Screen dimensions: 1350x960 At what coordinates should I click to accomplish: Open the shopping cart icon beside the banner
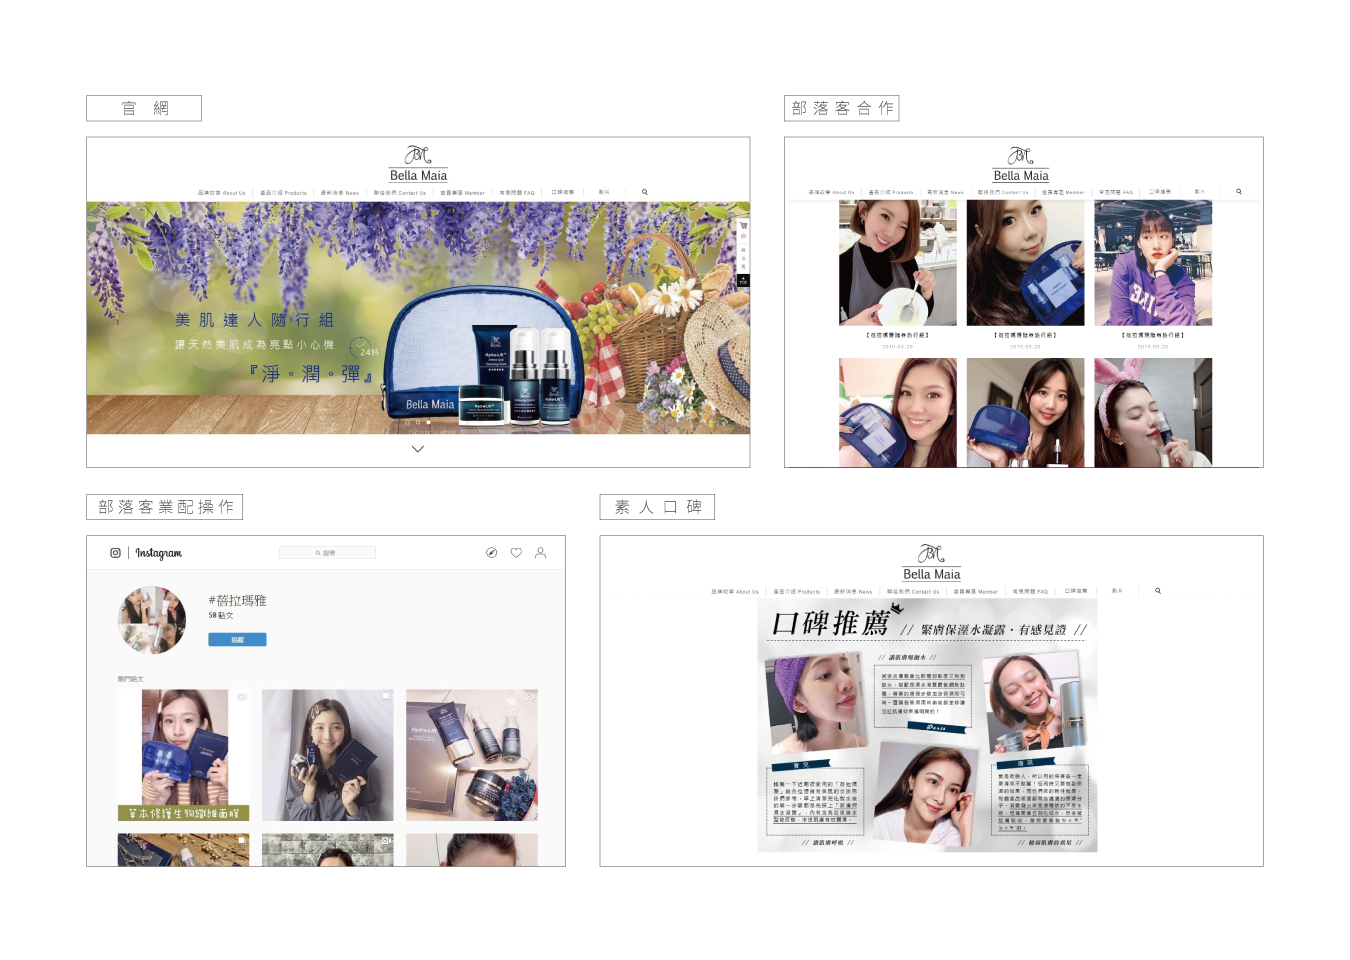pyautogui.click(x=743, y=226)
